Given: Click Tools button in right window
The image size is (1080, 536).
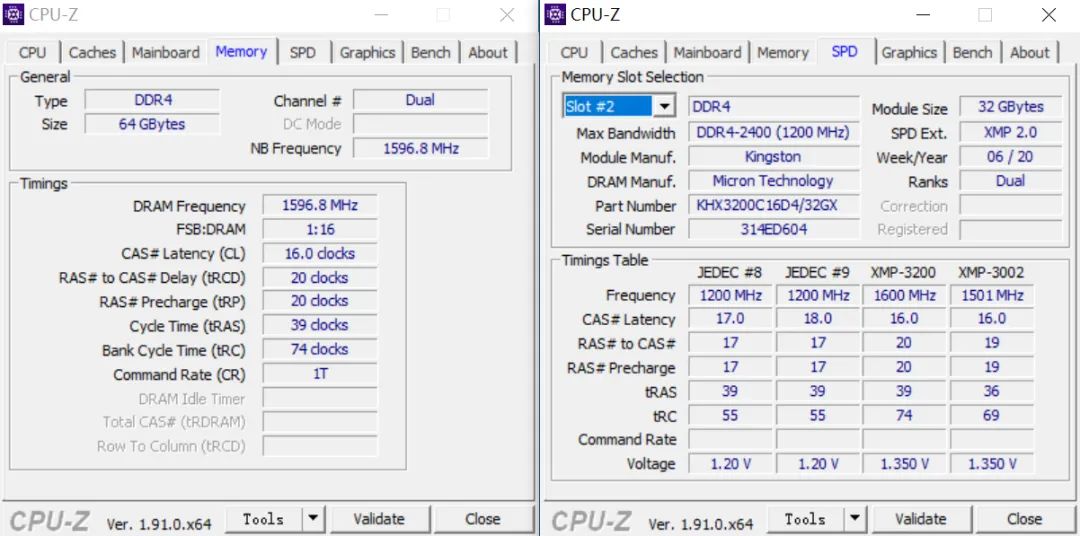Looking at the screenshot, I should tap(804, 519).
